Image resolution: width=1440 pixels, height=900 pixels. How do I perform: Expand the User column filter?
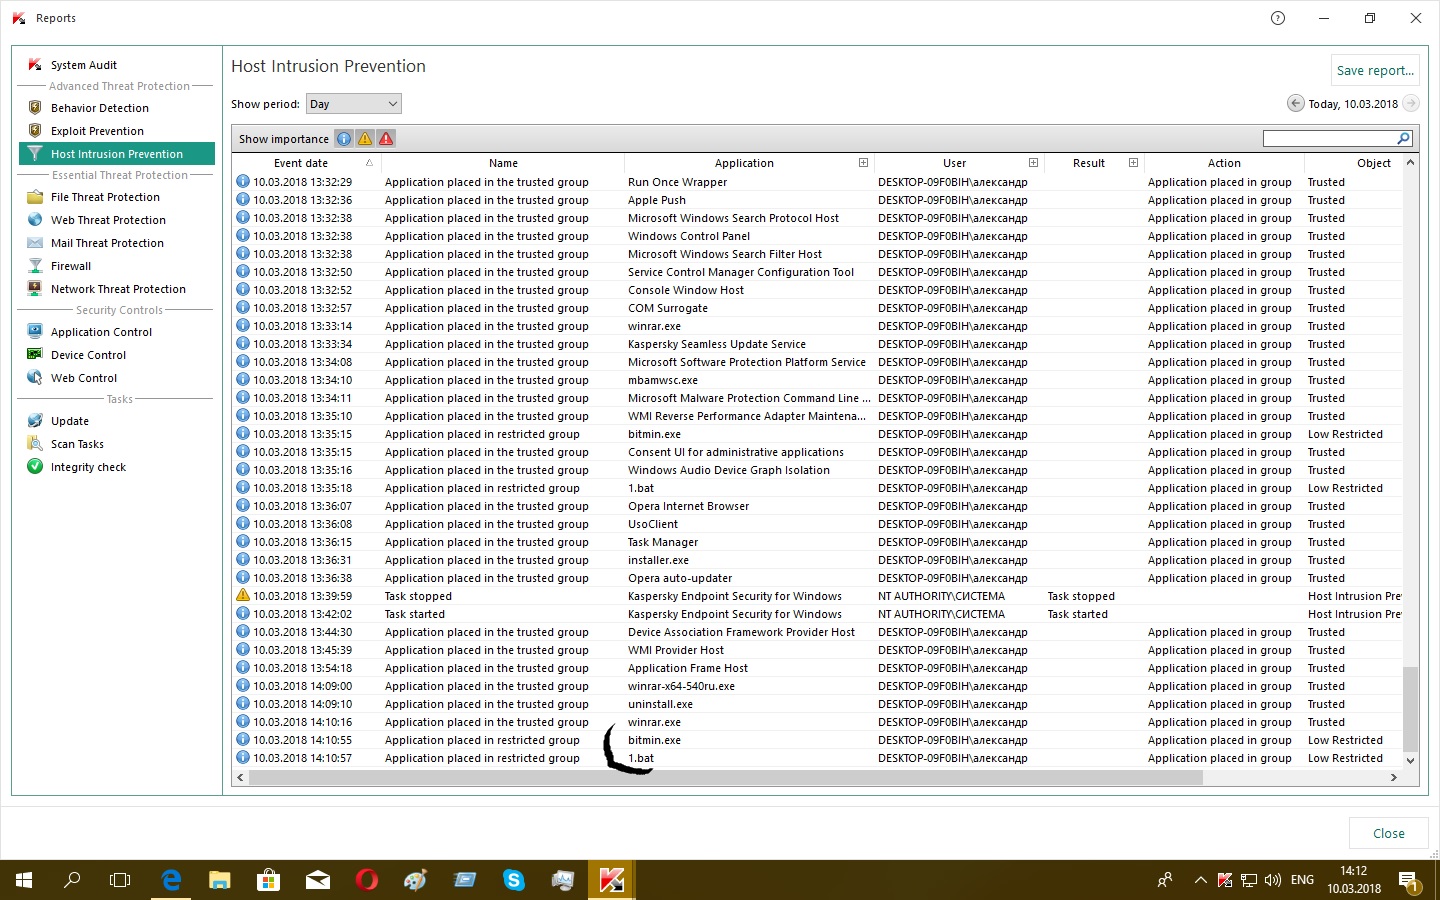[1033, 162]
